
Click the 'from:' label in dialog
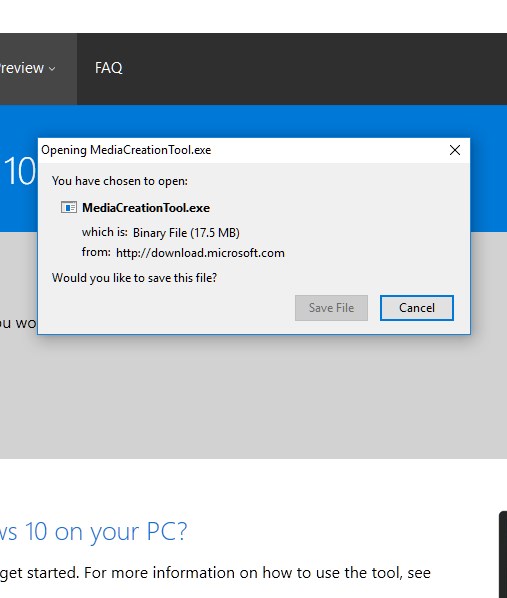(x=96, y=252)
